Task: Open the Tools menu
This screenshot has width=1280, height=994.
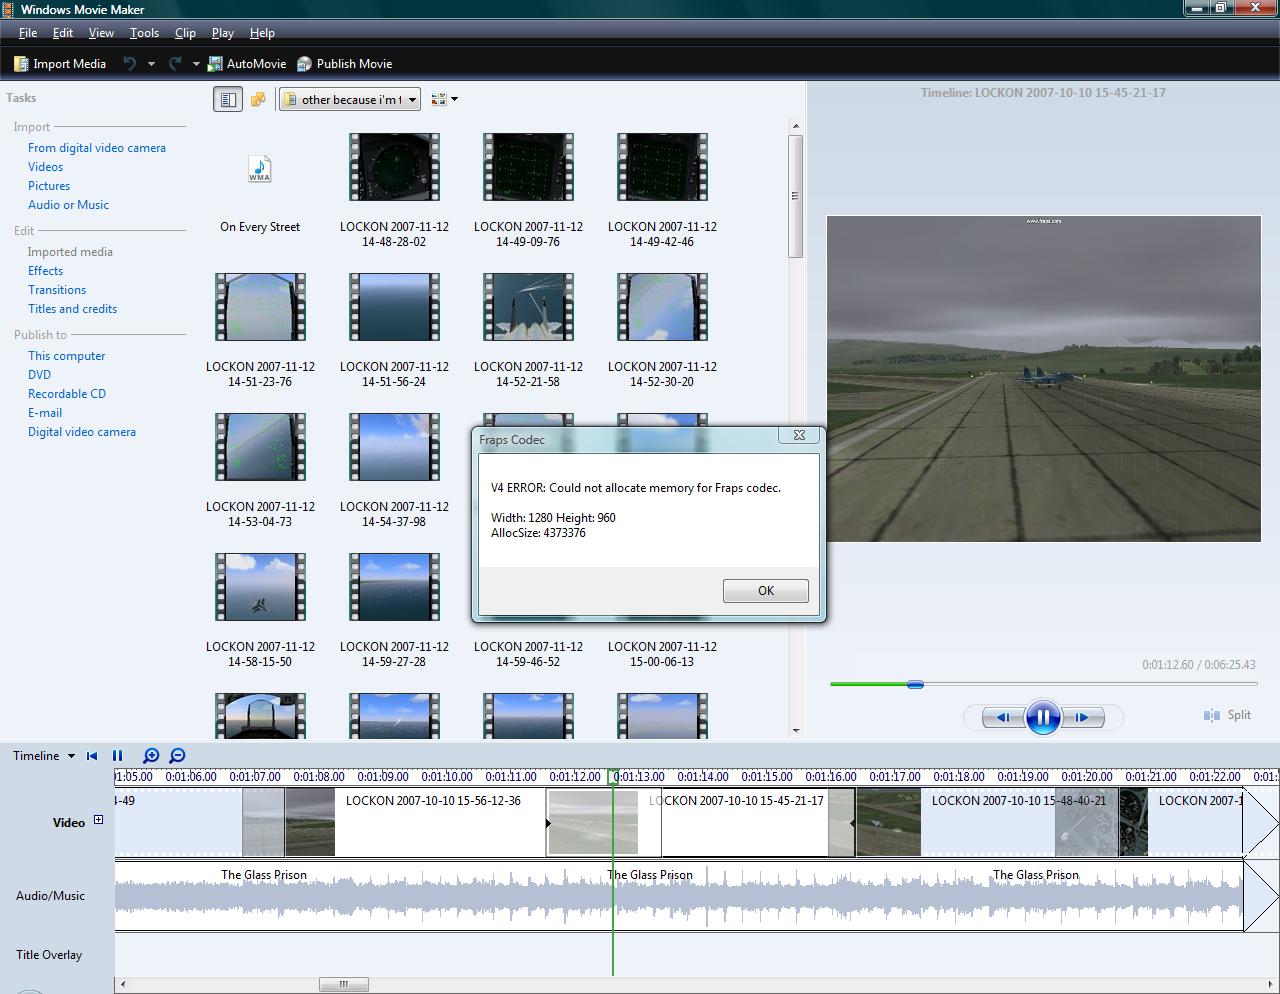Action: pyautogui.click(x=144, y=32)
